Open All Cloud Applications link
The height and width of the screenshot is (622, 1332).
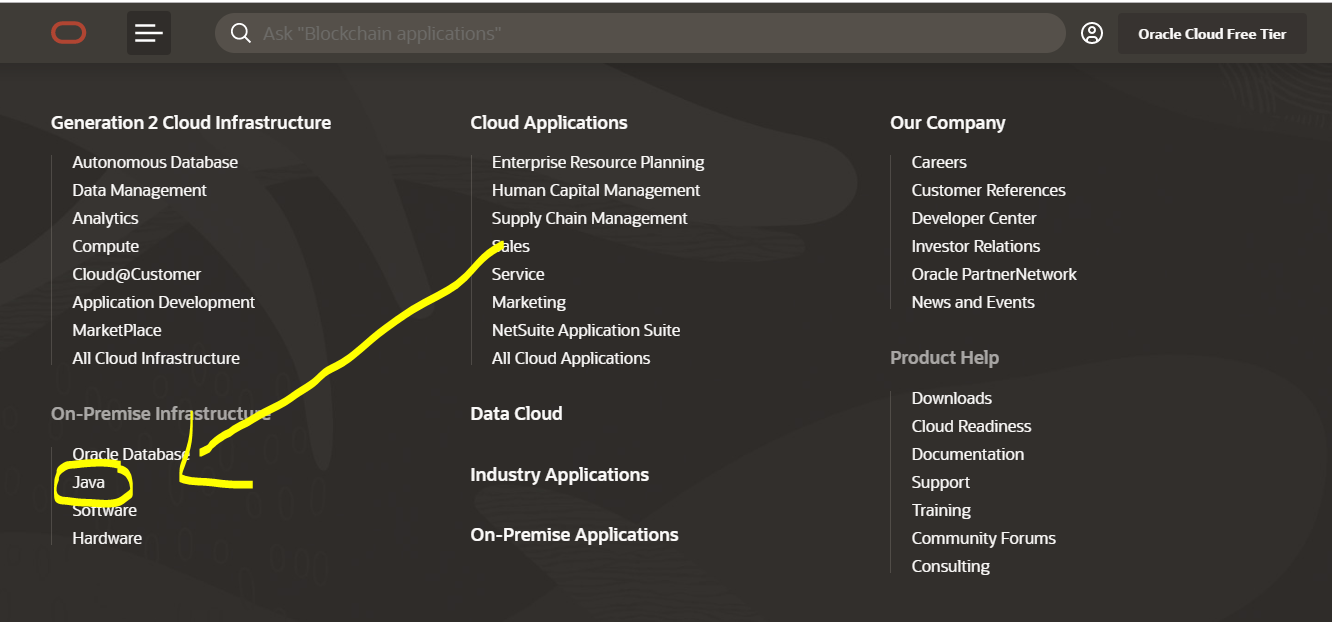coord(571,358)
